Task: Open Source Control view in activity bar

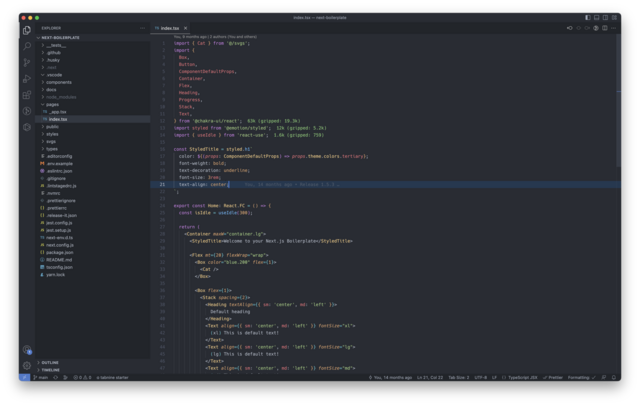Action: pyautogui.click(x=27, y=62)
